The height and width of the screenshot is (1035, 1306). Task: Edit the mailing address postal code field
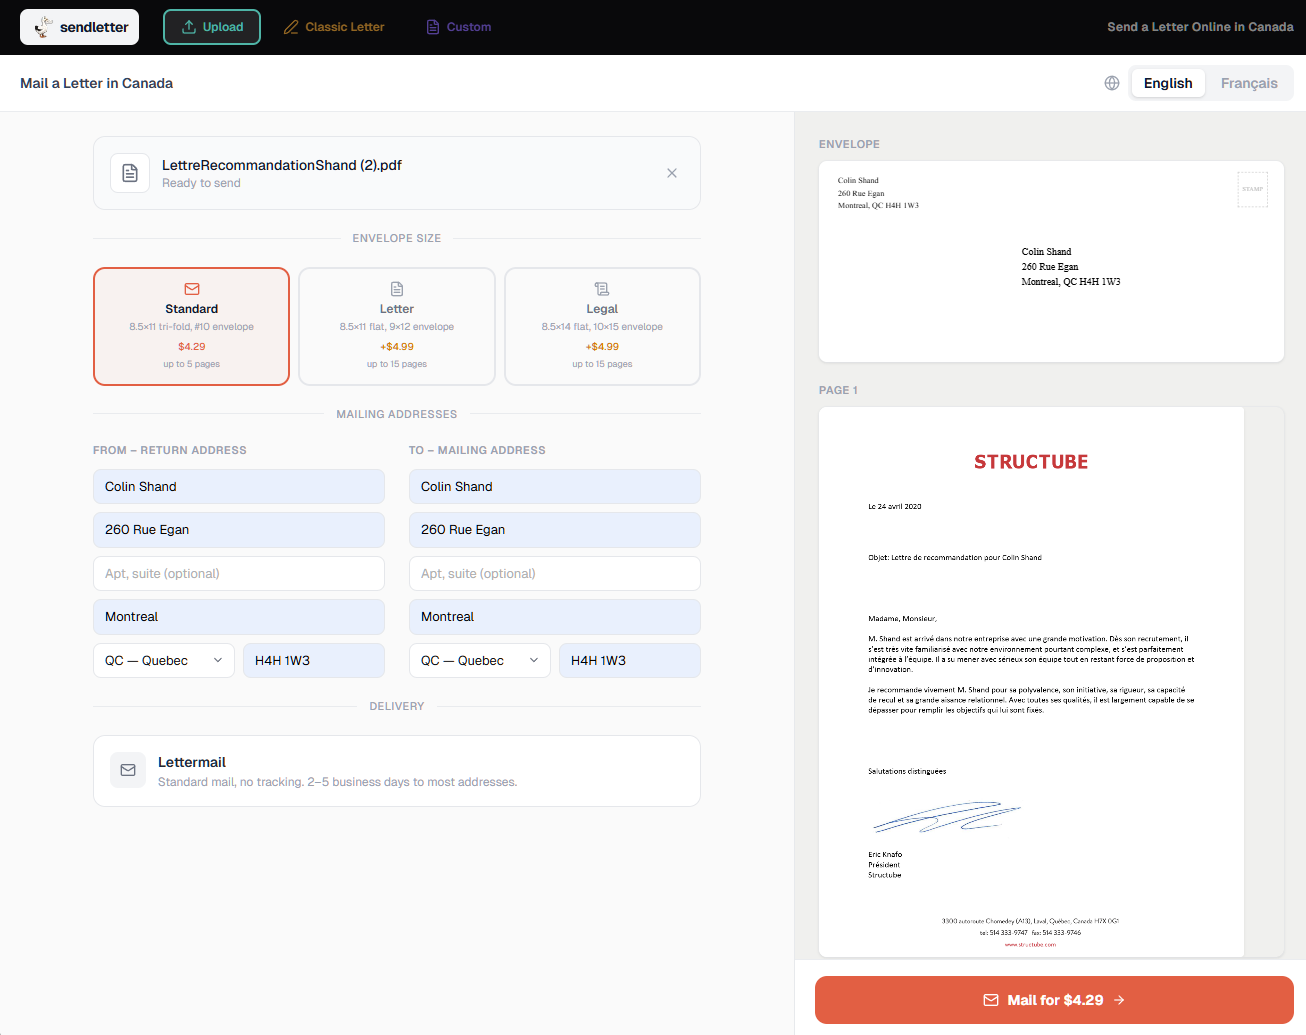coord(630,661)
